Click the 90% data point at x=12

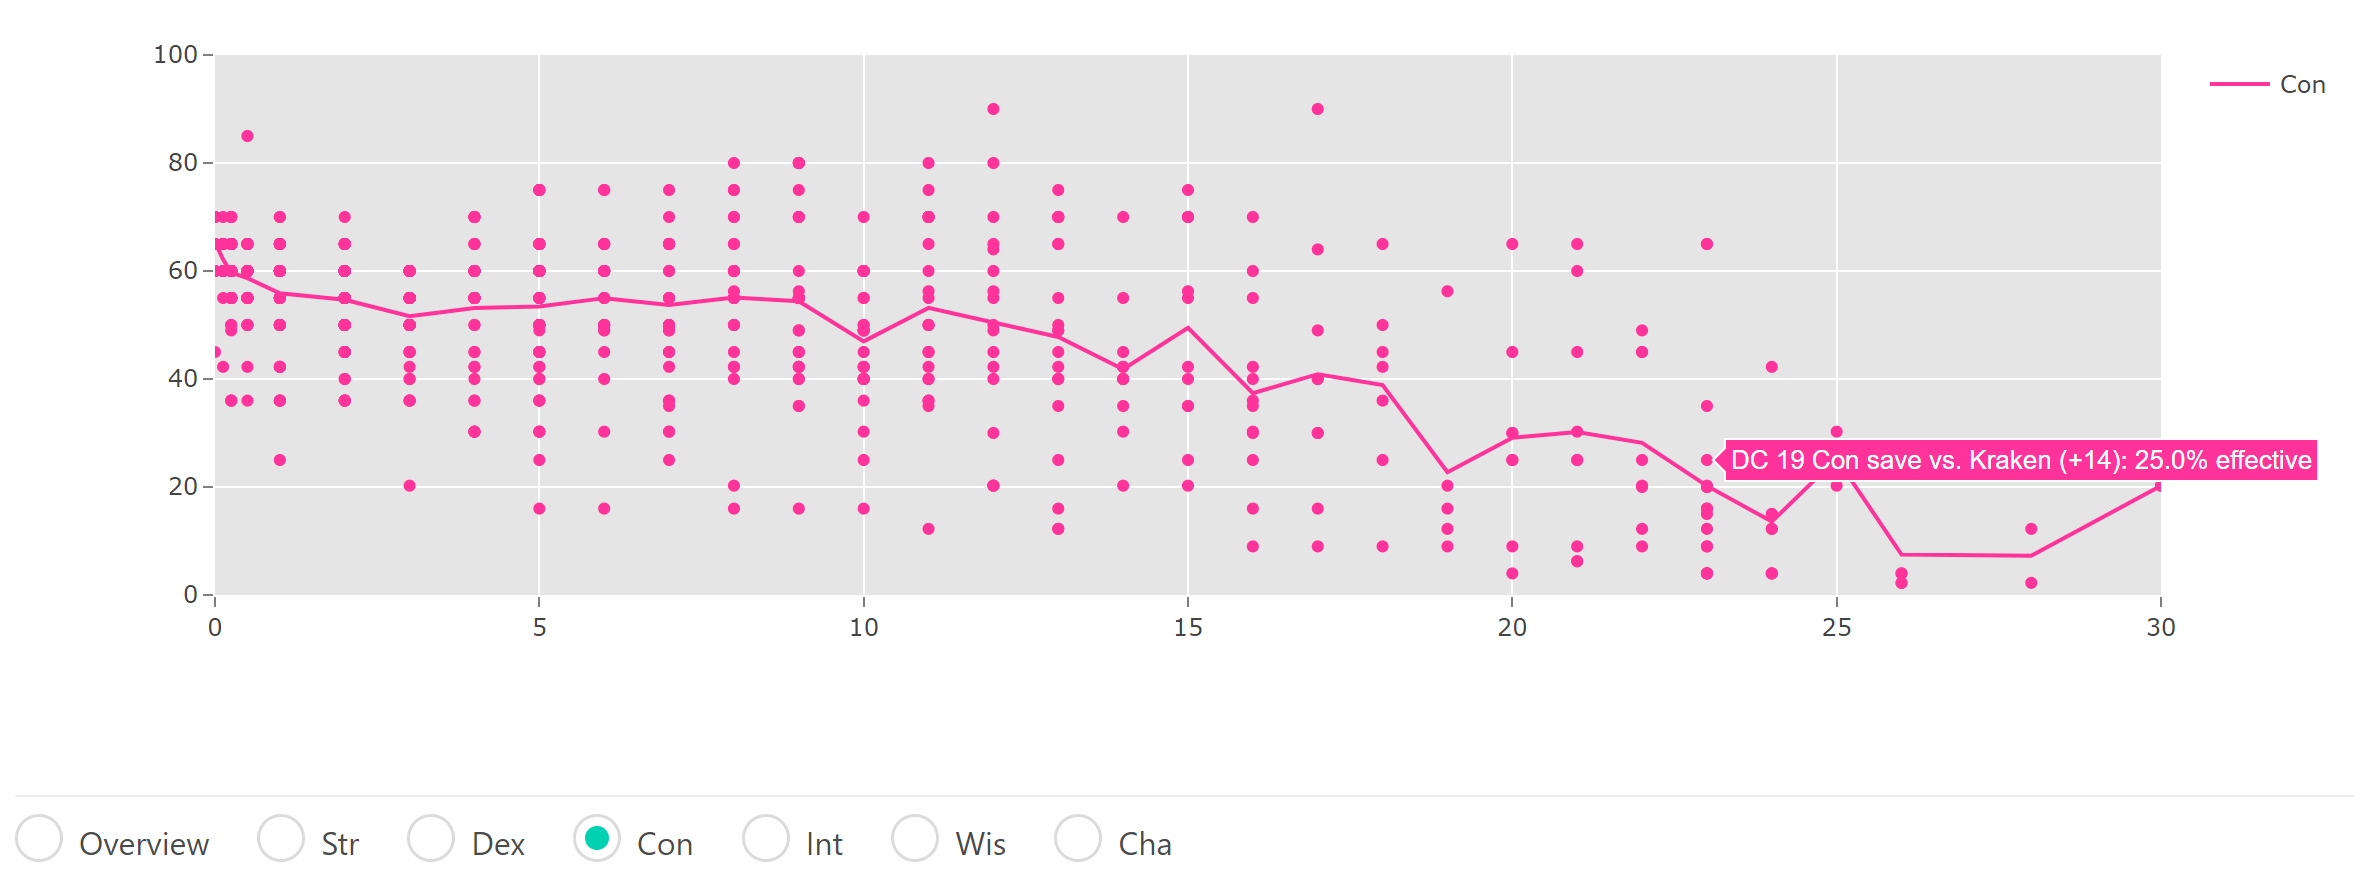click(x=993, y=109)
